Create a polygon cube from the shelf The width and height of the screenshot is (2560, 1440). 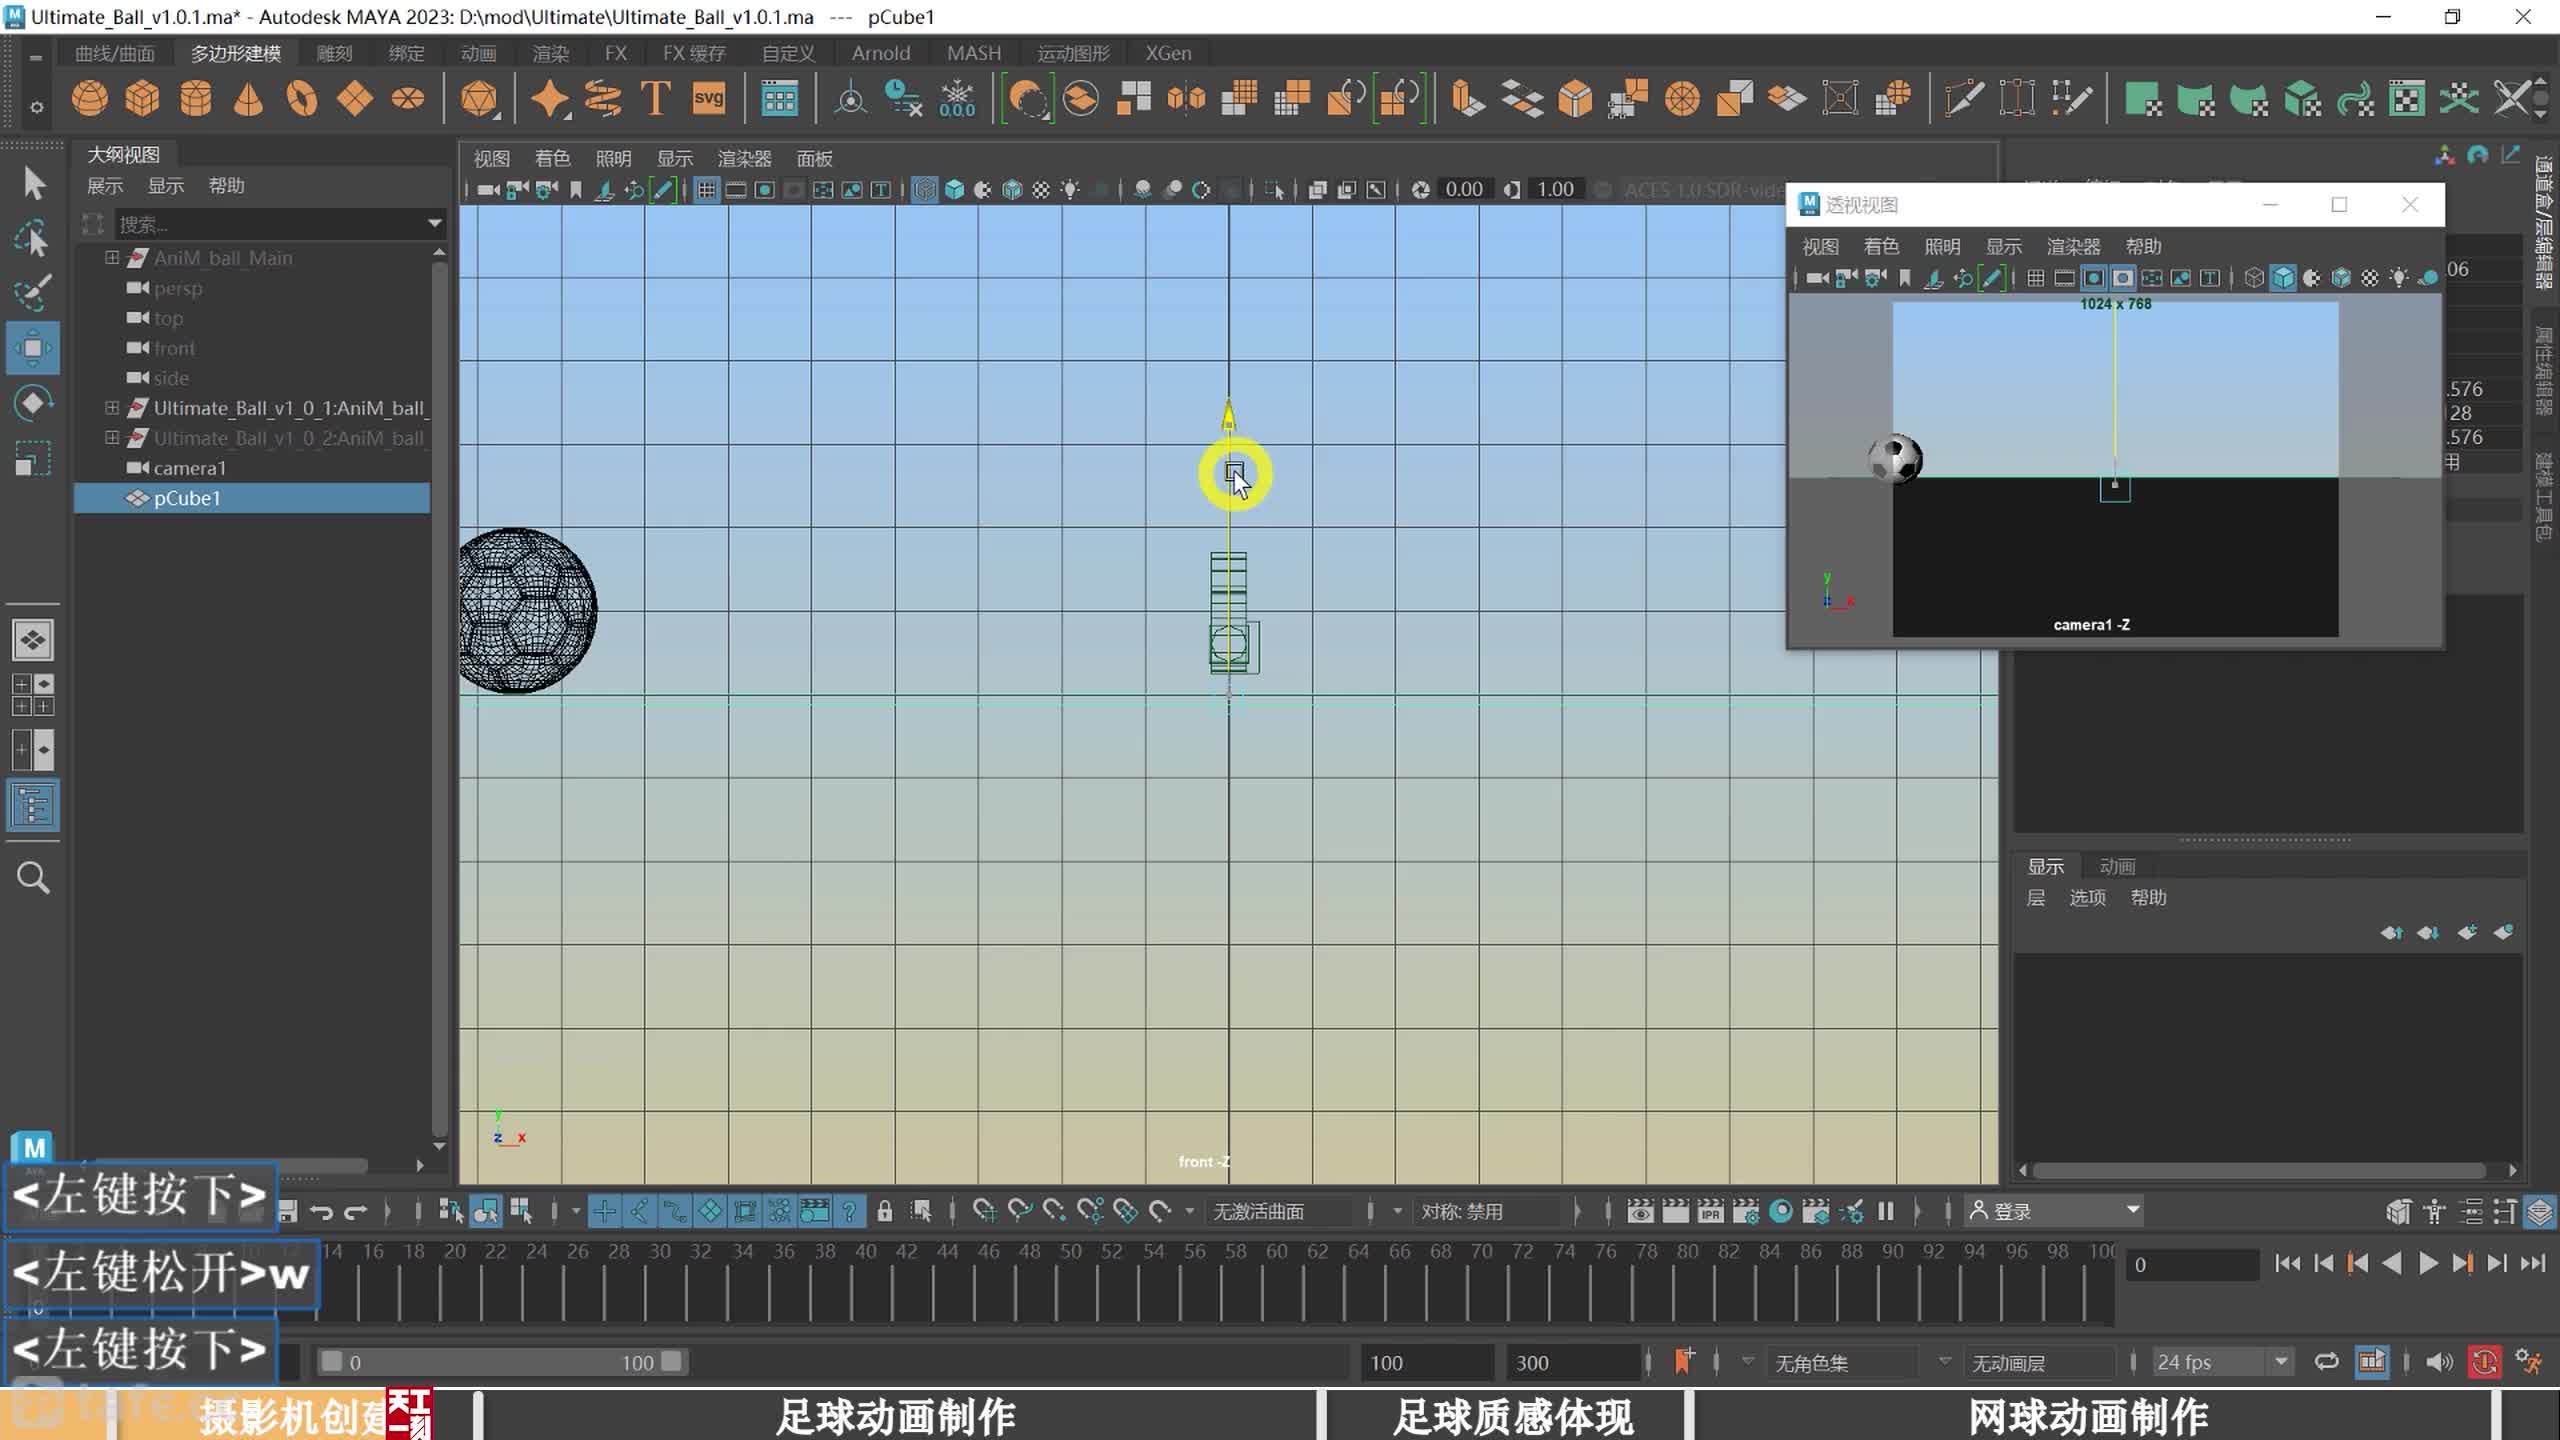143,99
